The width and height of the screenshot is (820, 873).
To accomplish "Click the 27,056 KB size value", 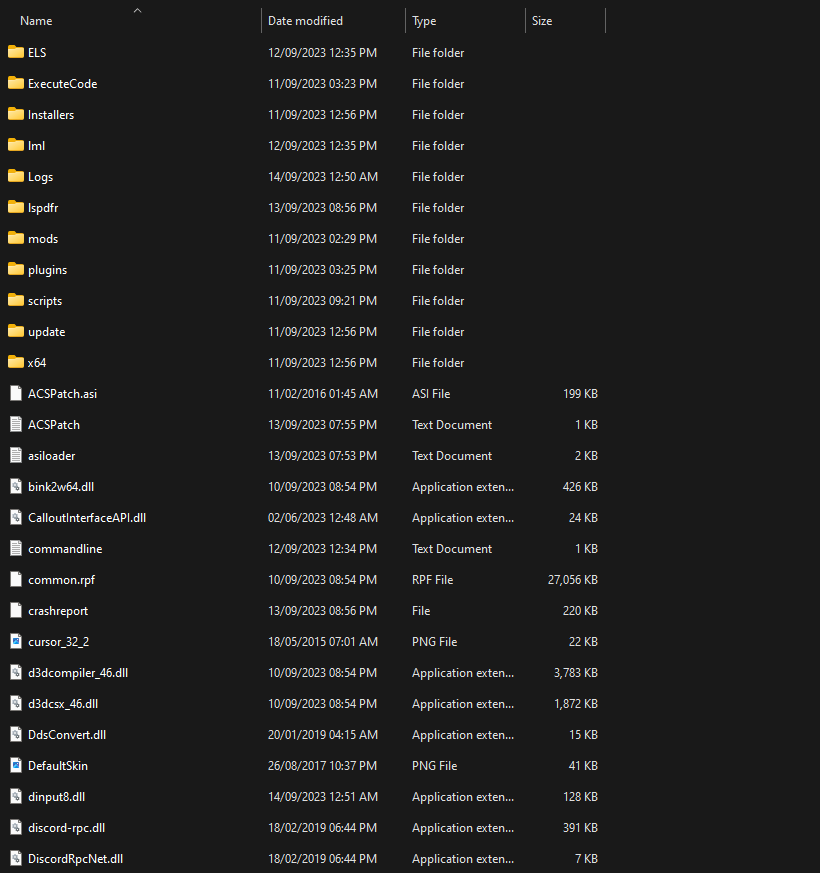I will [x=572, y=580].
